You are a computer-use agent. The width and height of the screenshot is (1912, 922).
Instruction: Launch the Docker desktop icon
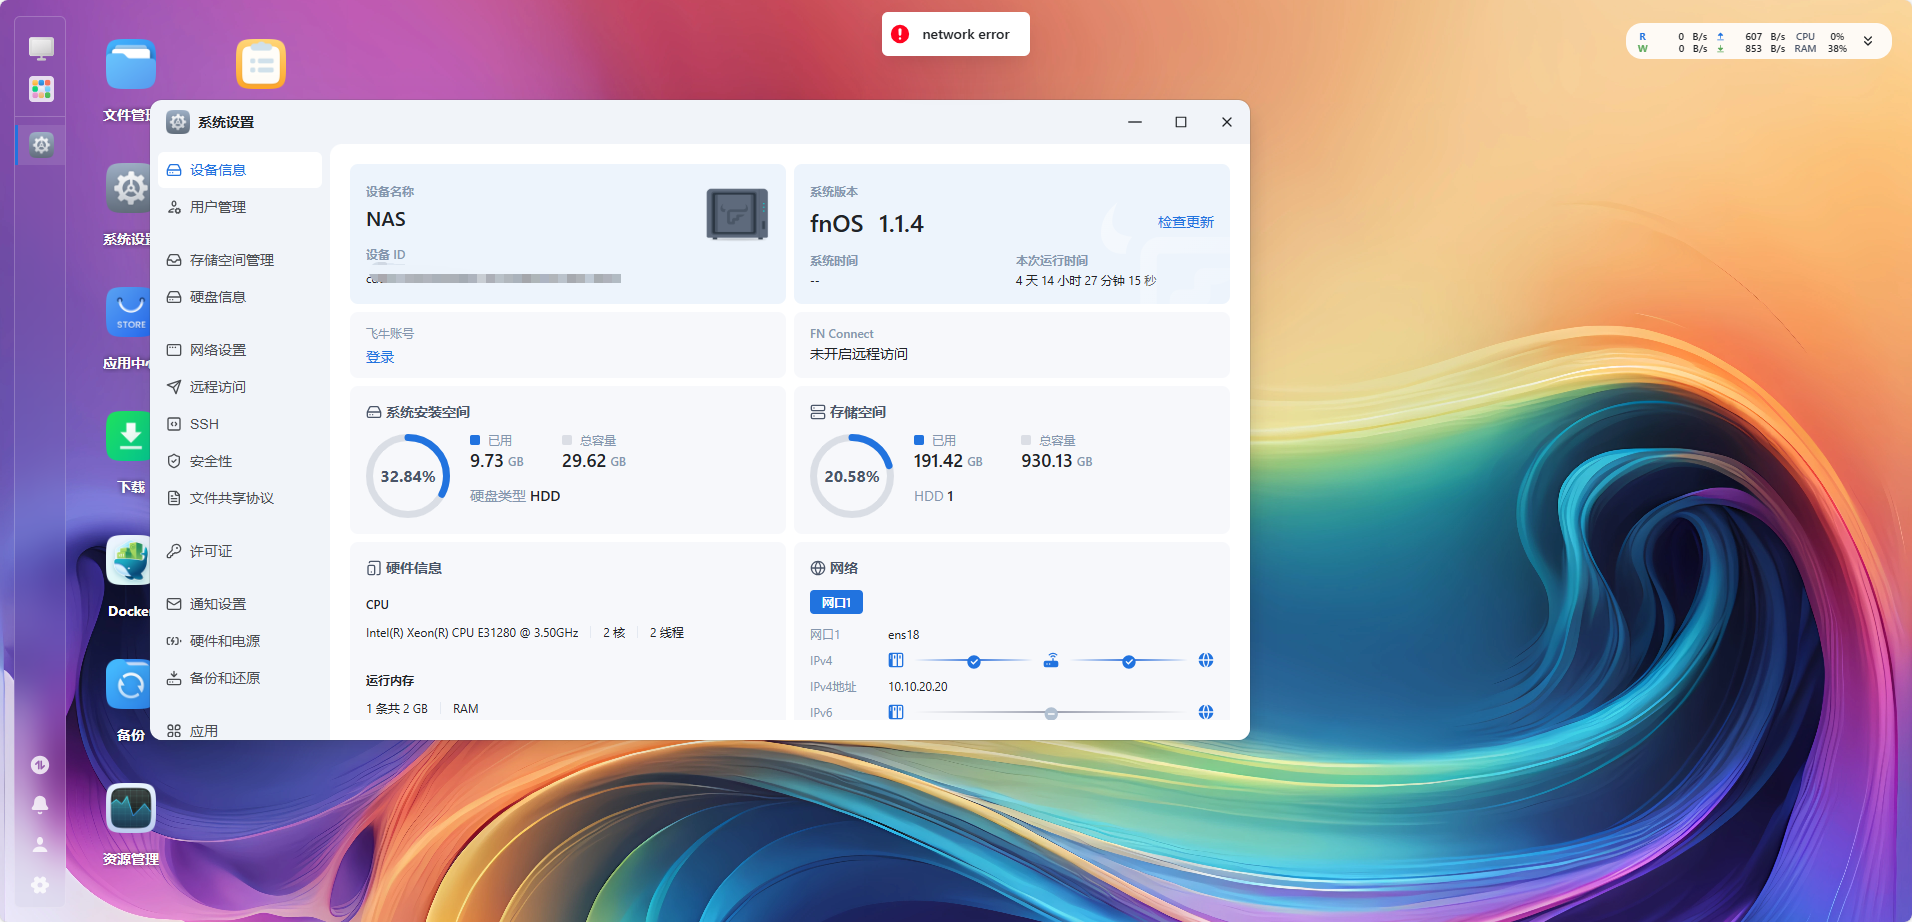tap(130, 560)
